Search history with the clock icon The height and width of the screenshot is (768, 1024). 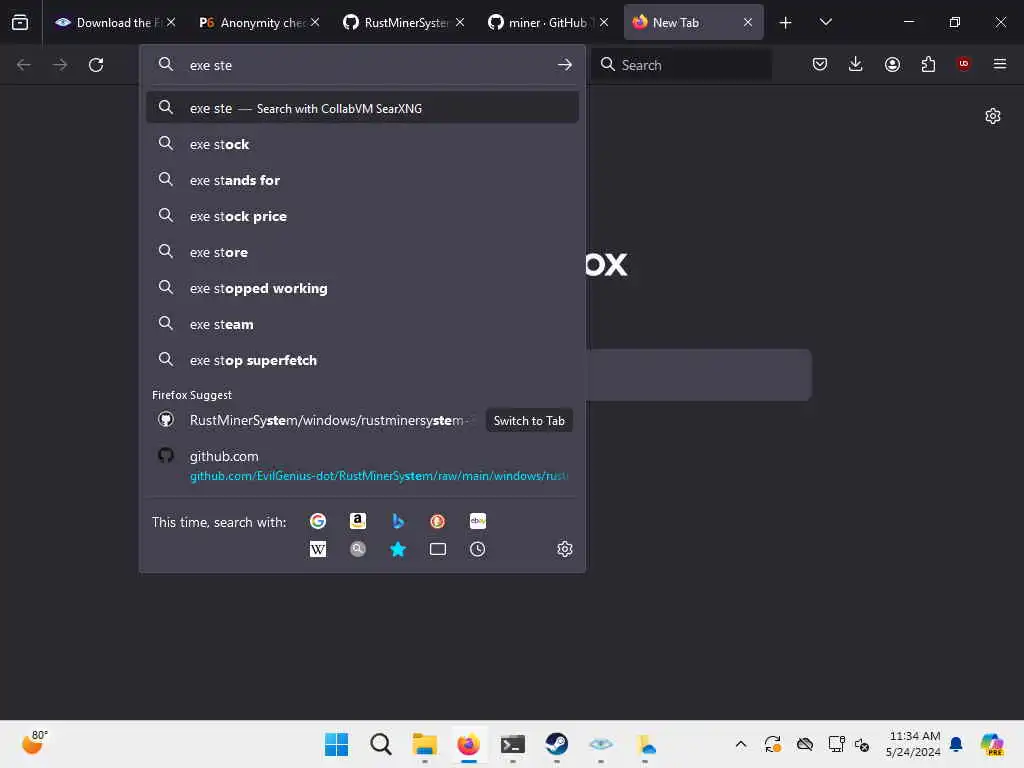click(478, 549)
